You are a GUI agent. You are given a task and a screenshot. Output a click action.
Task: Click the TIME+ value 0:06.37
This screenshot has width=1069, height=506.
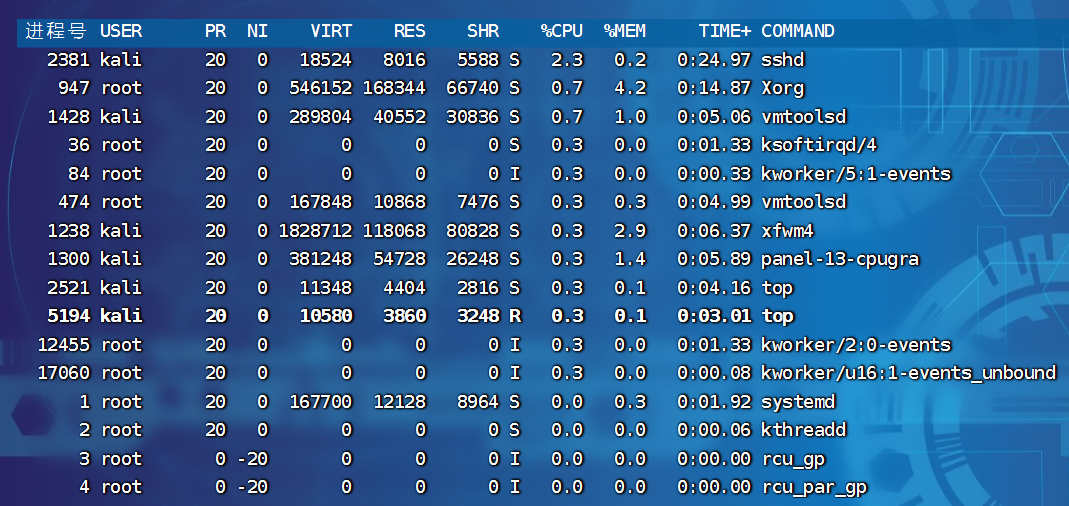coord(714,230)
